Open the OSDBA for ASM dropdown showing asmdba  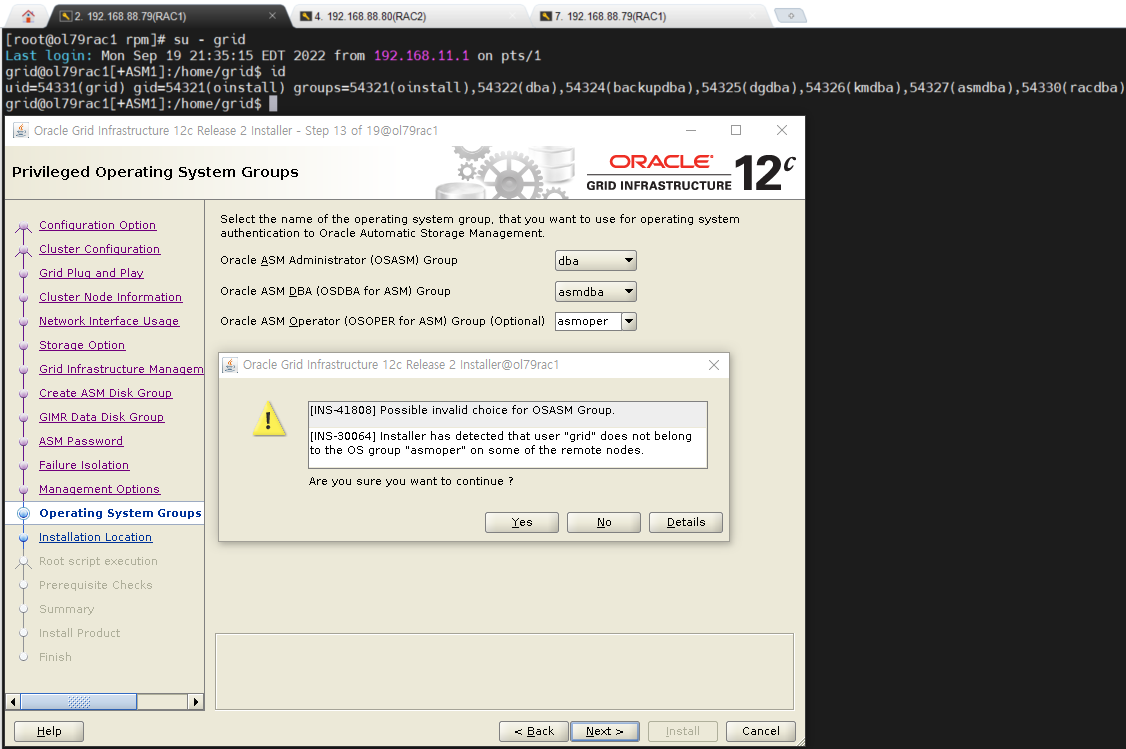595,292
